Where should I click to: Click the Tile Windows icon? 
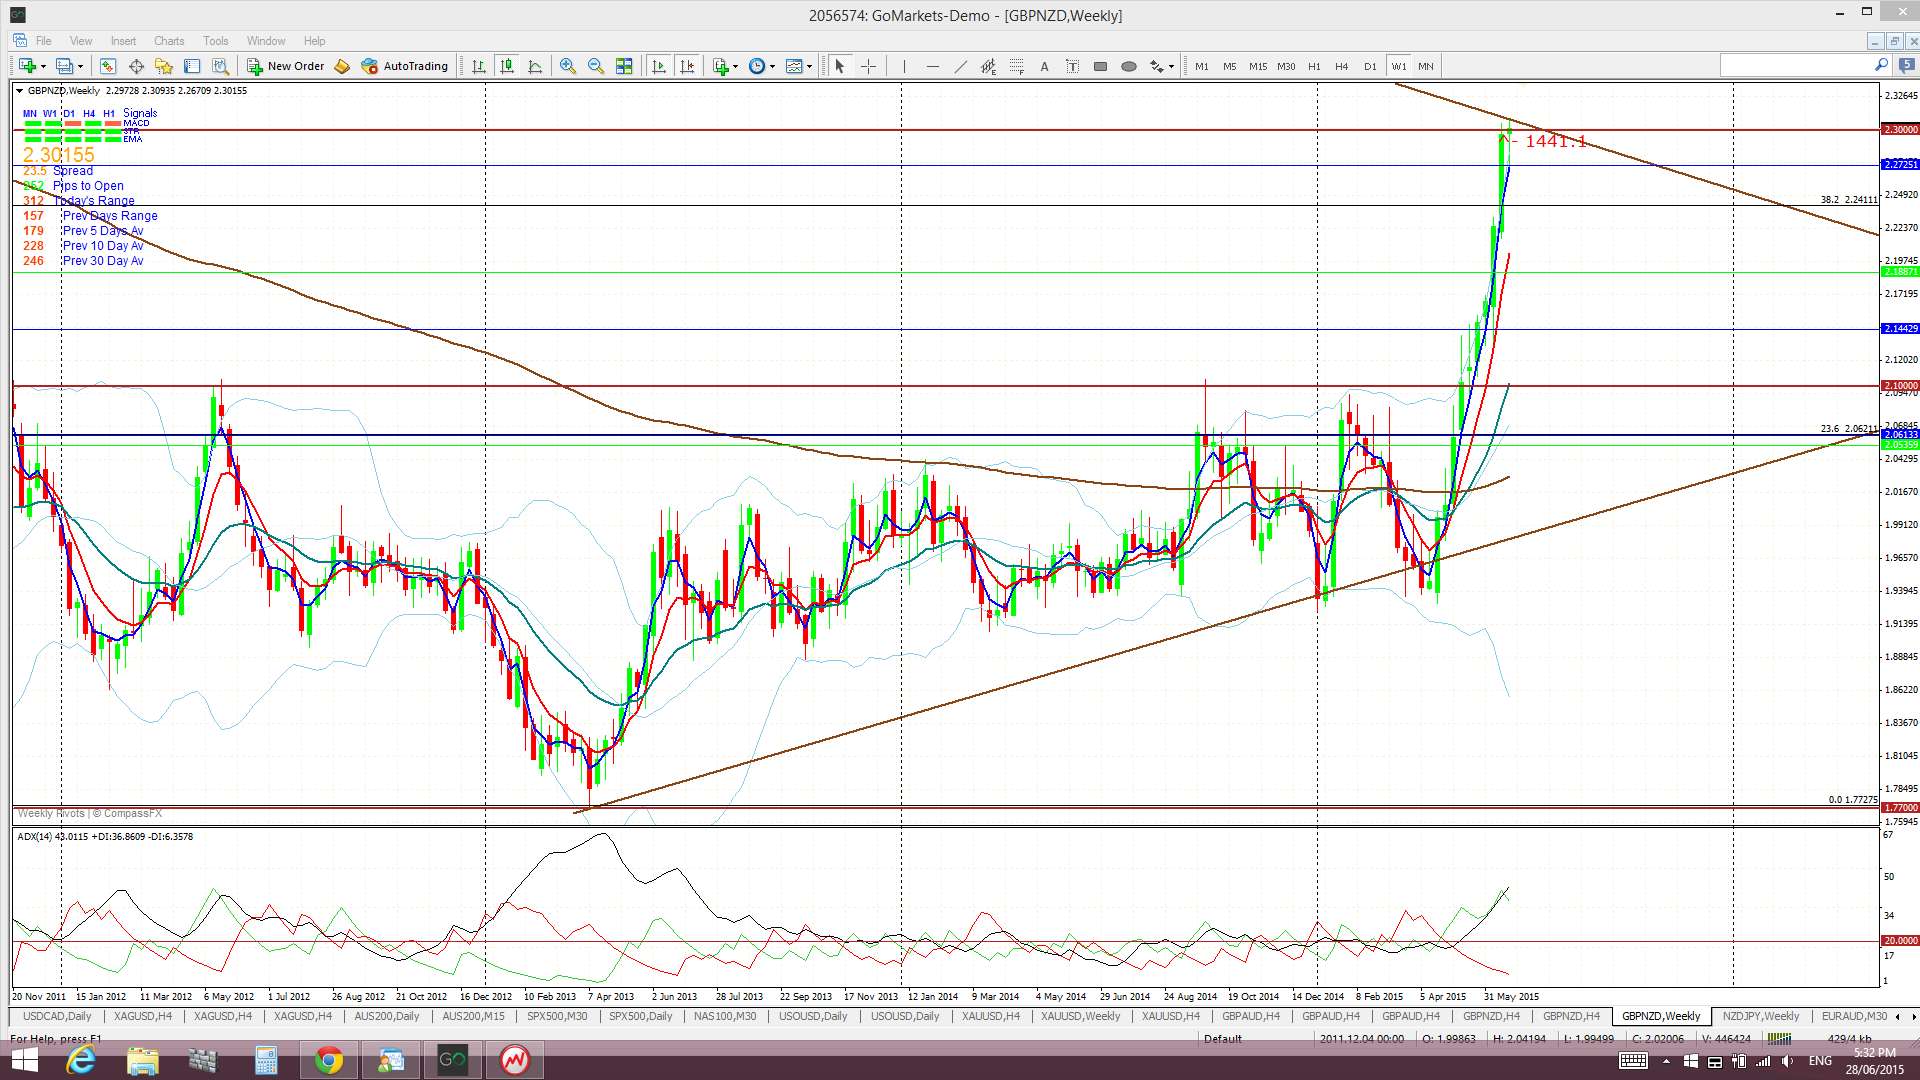point(624,66)
